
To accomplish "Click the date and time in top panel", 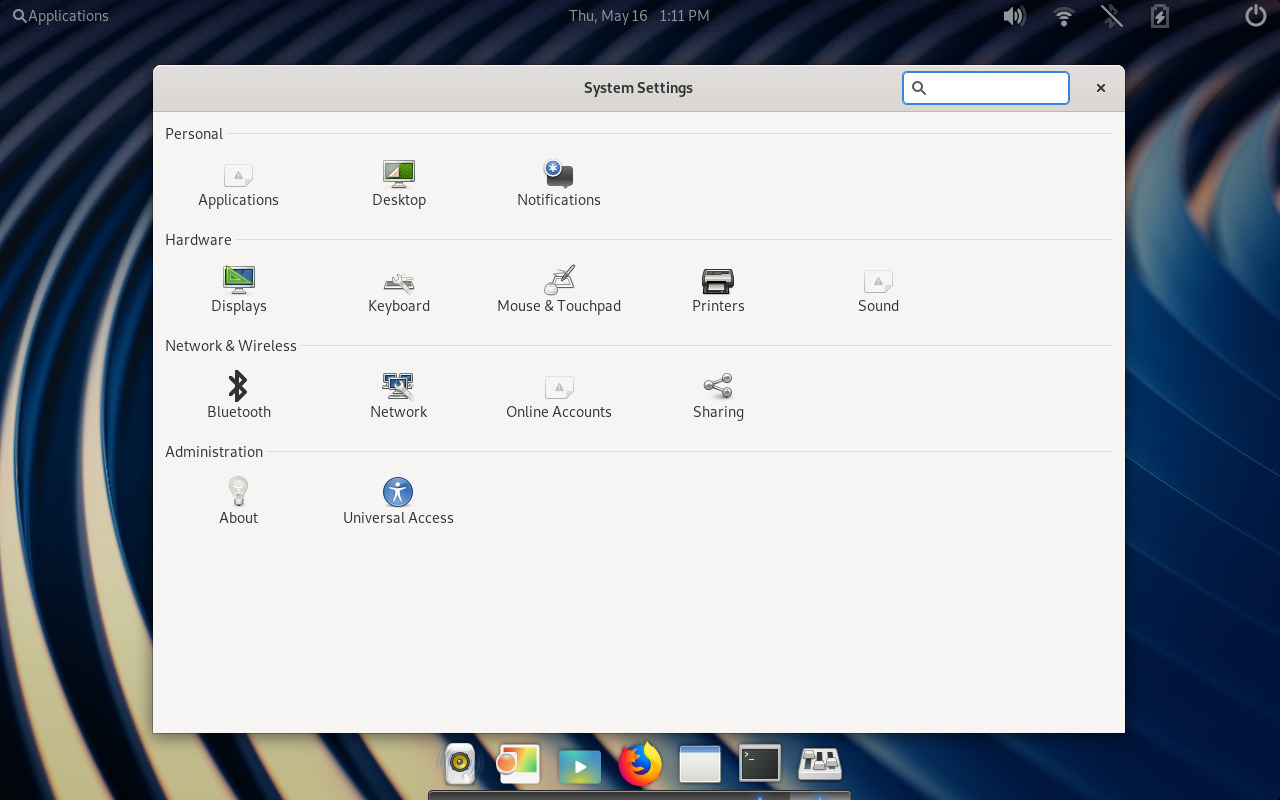I will [639, 16].
